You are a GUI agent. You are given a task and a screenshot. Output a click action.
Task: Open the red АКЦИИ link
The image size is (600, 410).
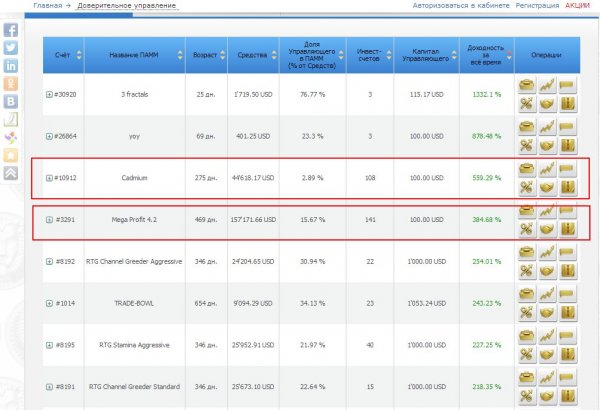tap(577, 5)
